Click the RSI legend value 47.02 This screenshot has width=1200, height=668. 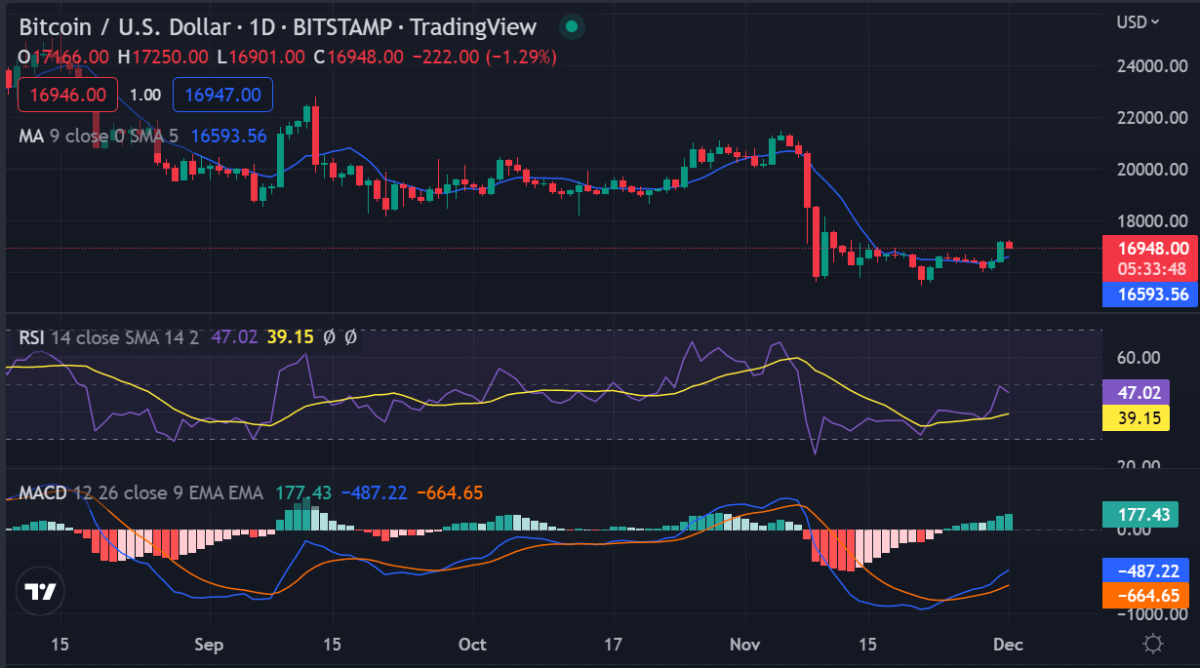[234, 338]
